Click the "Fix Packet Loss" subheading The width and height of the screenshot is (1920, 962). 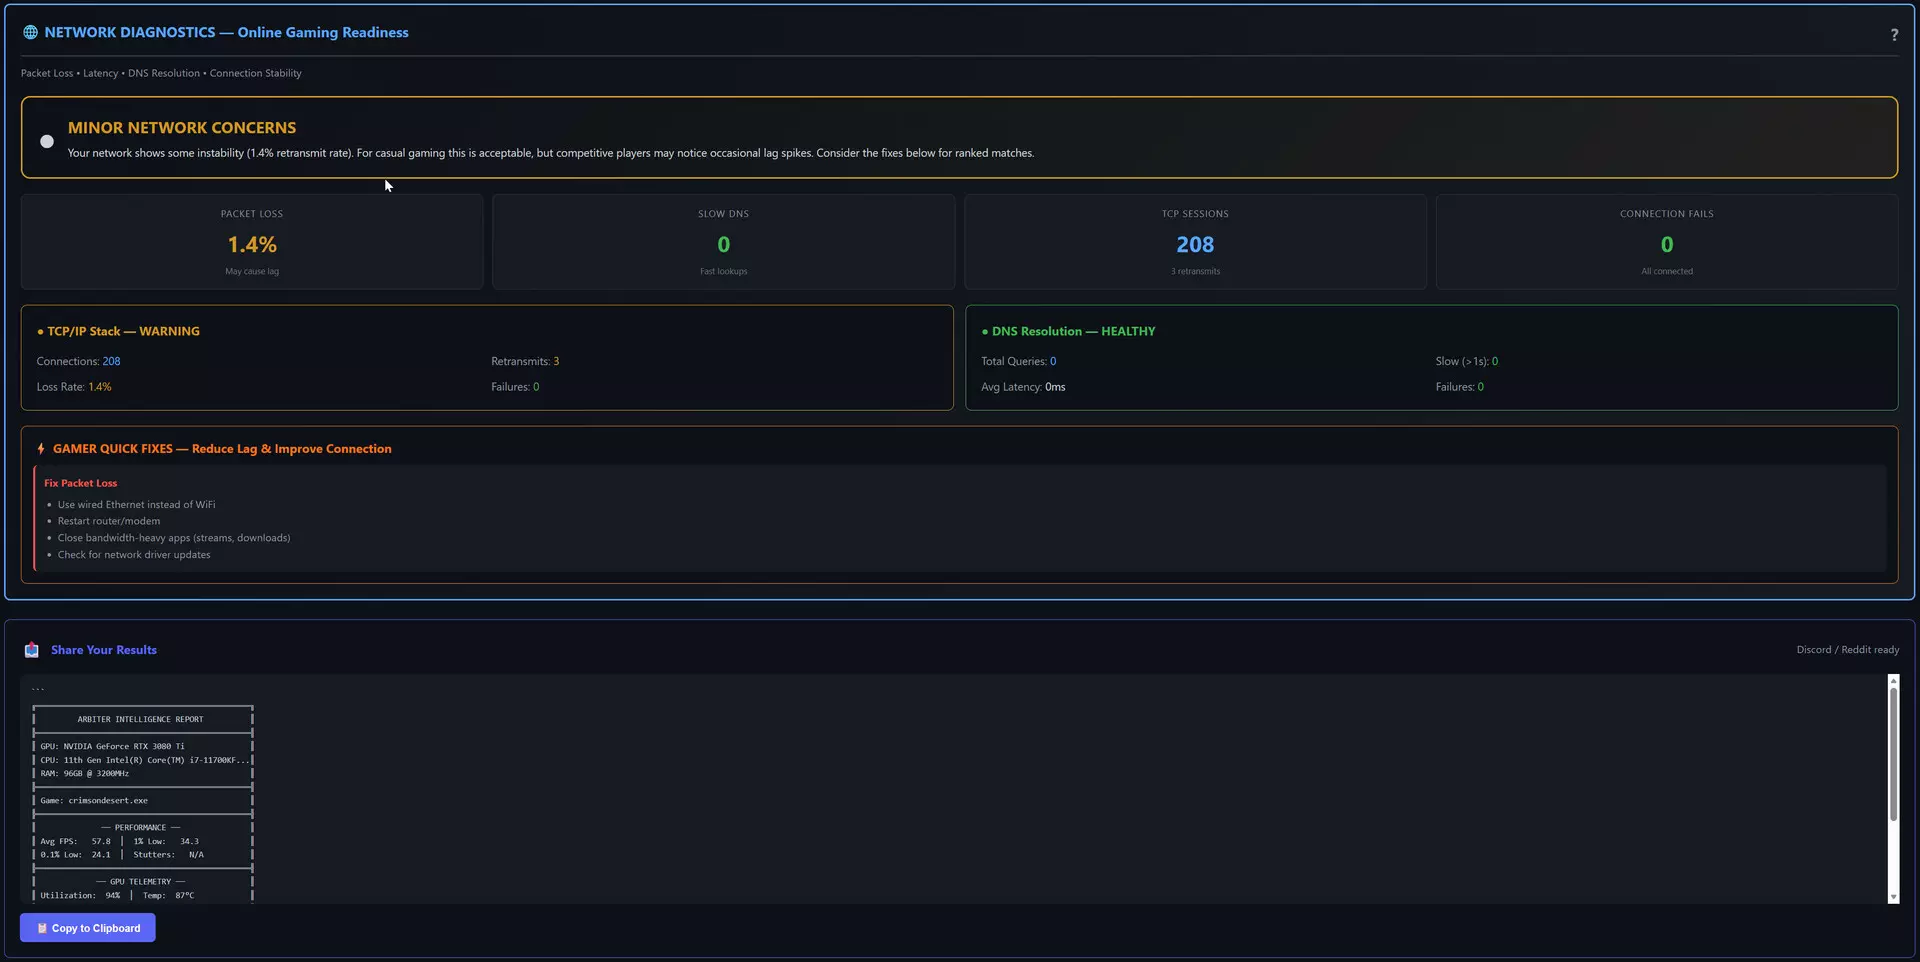point(80,483)
